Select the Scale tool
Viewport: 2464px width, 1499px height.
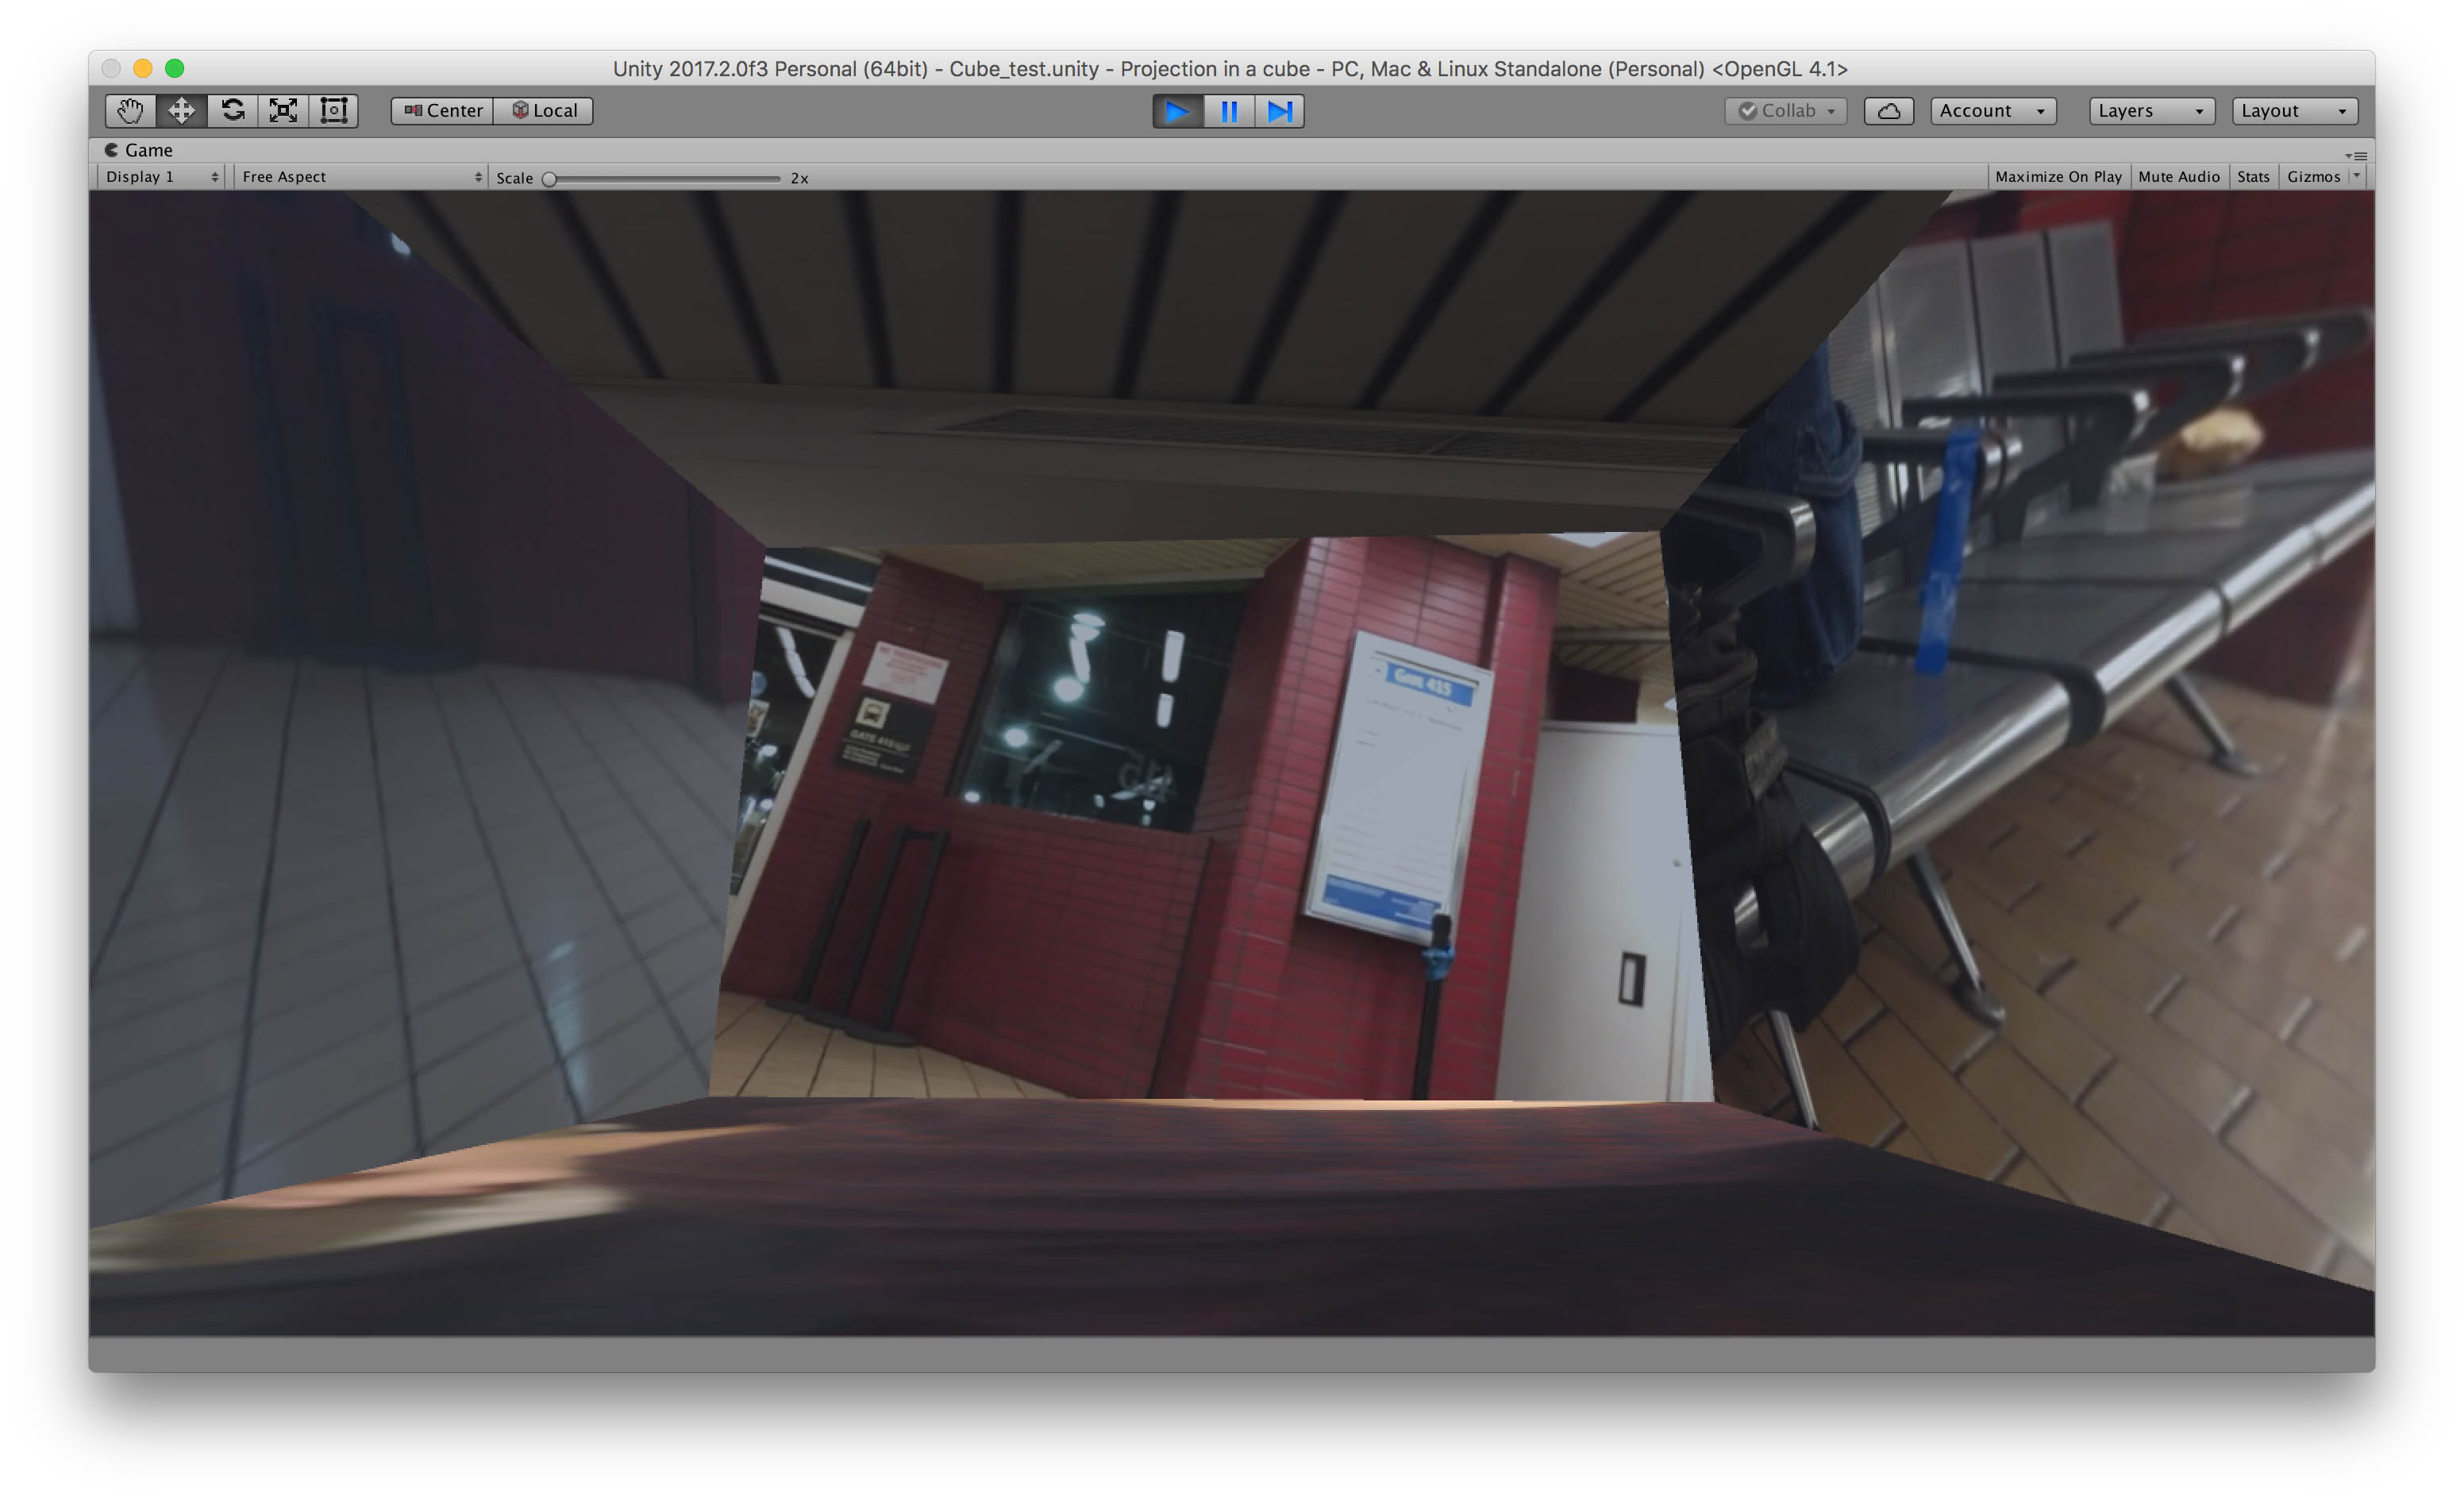(284, 111)
